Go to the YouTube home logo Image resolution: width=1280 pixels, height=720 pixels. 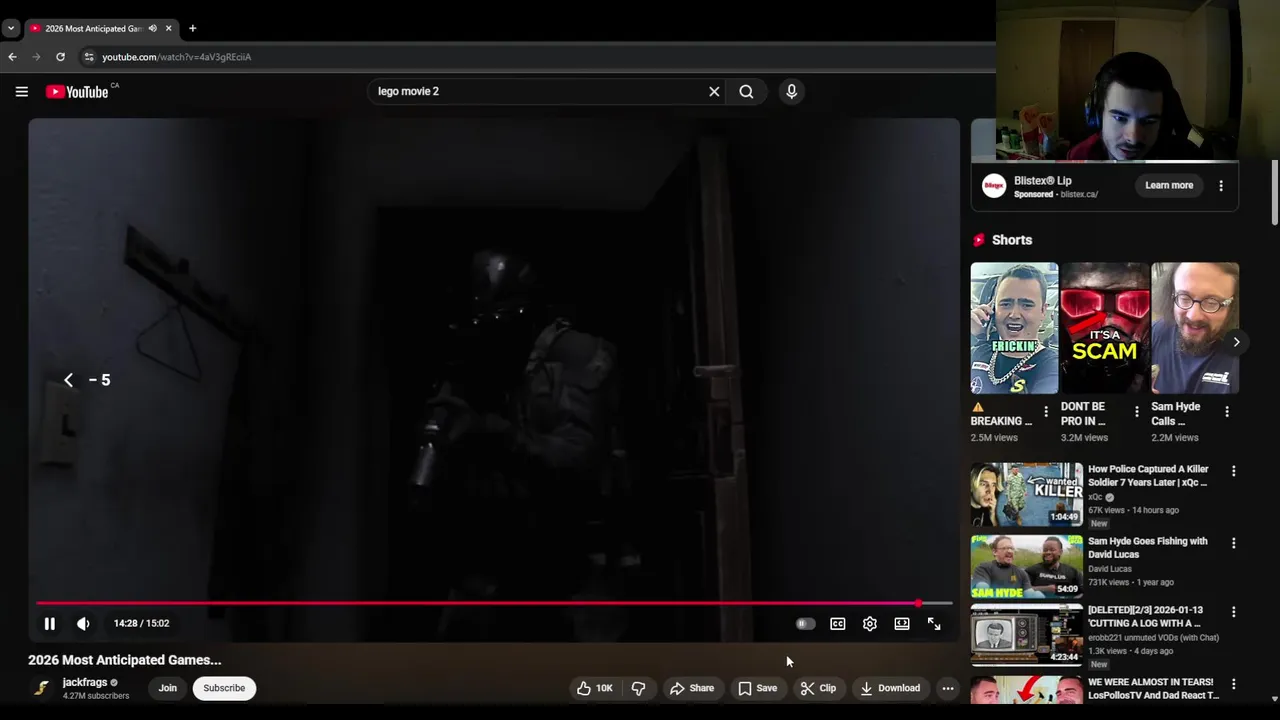pos(77,92)
